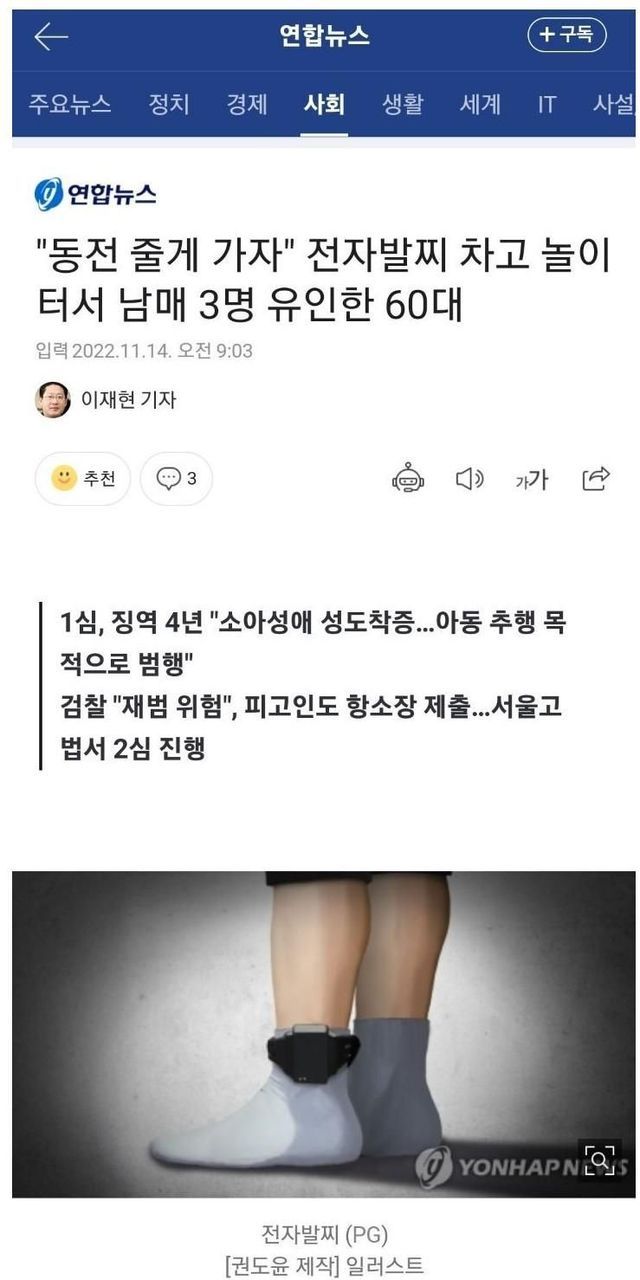Tap the reporter's profile photo

(x=53, y=400)
